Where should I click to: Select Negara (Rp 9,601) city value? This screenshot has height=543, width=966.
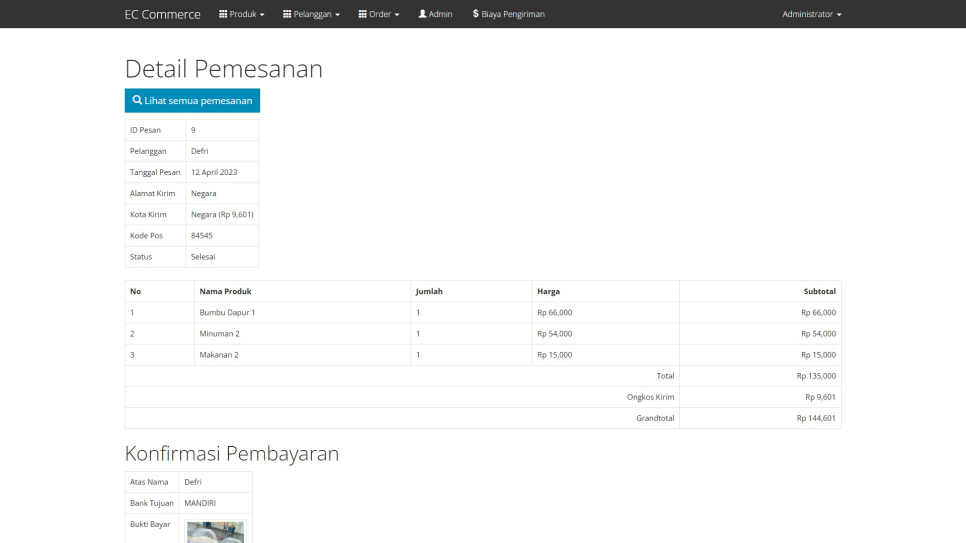coord(222,214)
